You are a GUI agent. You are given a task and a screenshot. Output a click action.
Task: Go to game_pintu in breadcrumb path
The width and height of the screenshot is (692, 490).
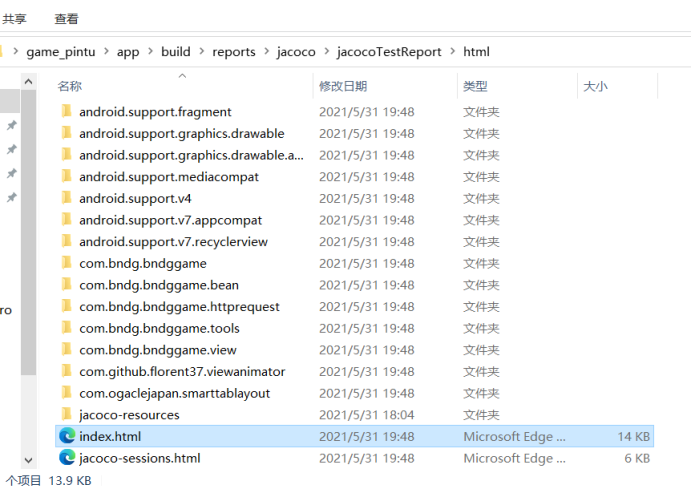click(61, 52)
